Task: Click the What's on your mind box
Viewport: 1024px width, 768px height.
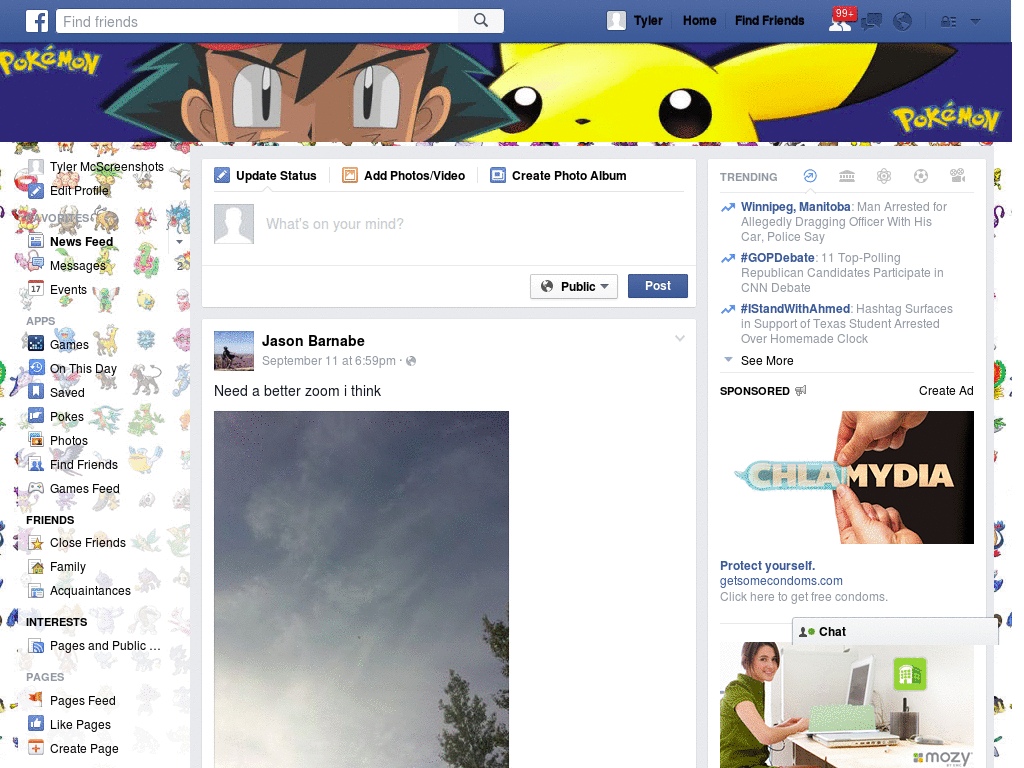Action: [473, 224]
